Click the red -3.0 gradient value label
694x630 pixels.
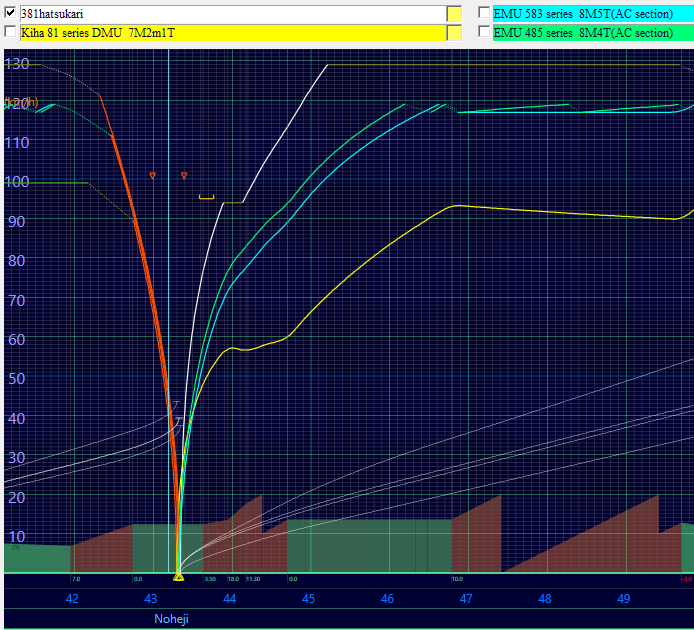pyautogui.click(x=687, y=579)
